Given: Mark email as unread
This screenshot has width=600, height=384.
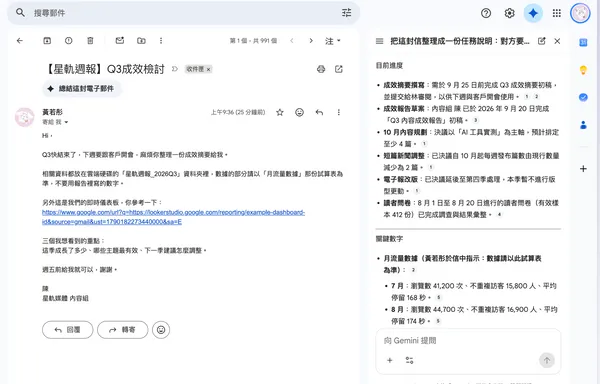Looking at the screenshot, I should click(120, 41).
